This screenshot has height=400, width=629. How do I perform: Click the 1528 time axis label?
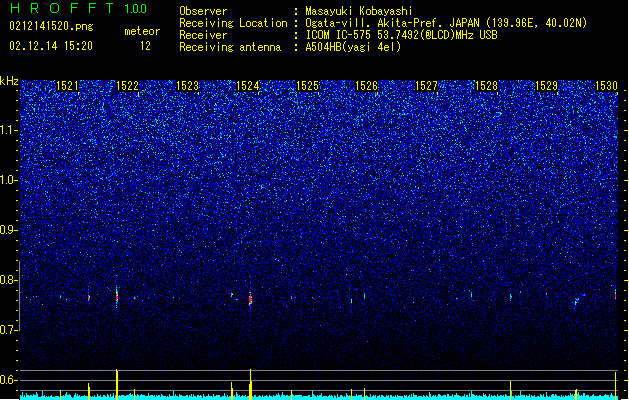(x=486, y=86)
